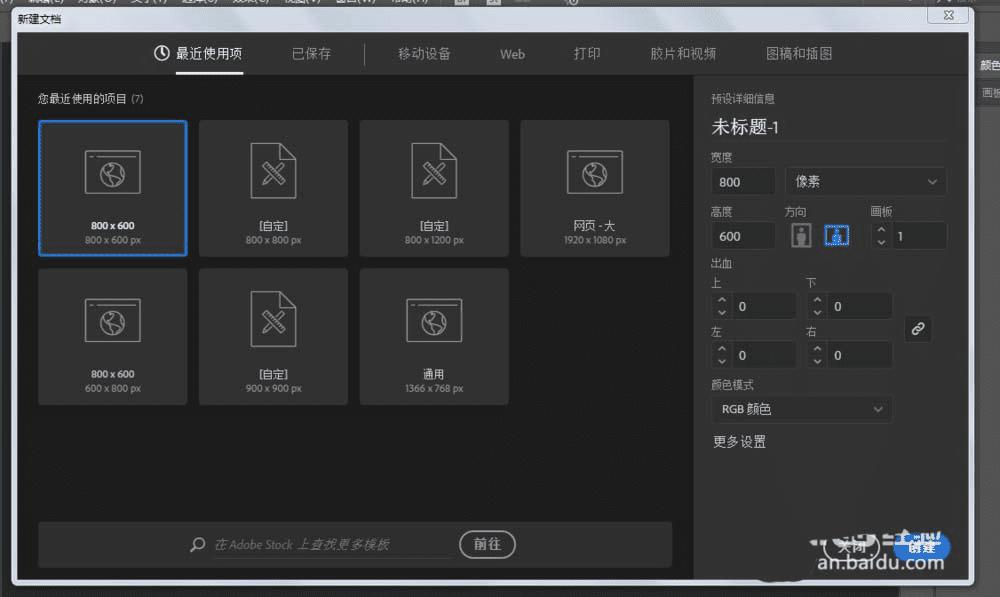Click the bottom bleed (下) input field

click(860, 306)
